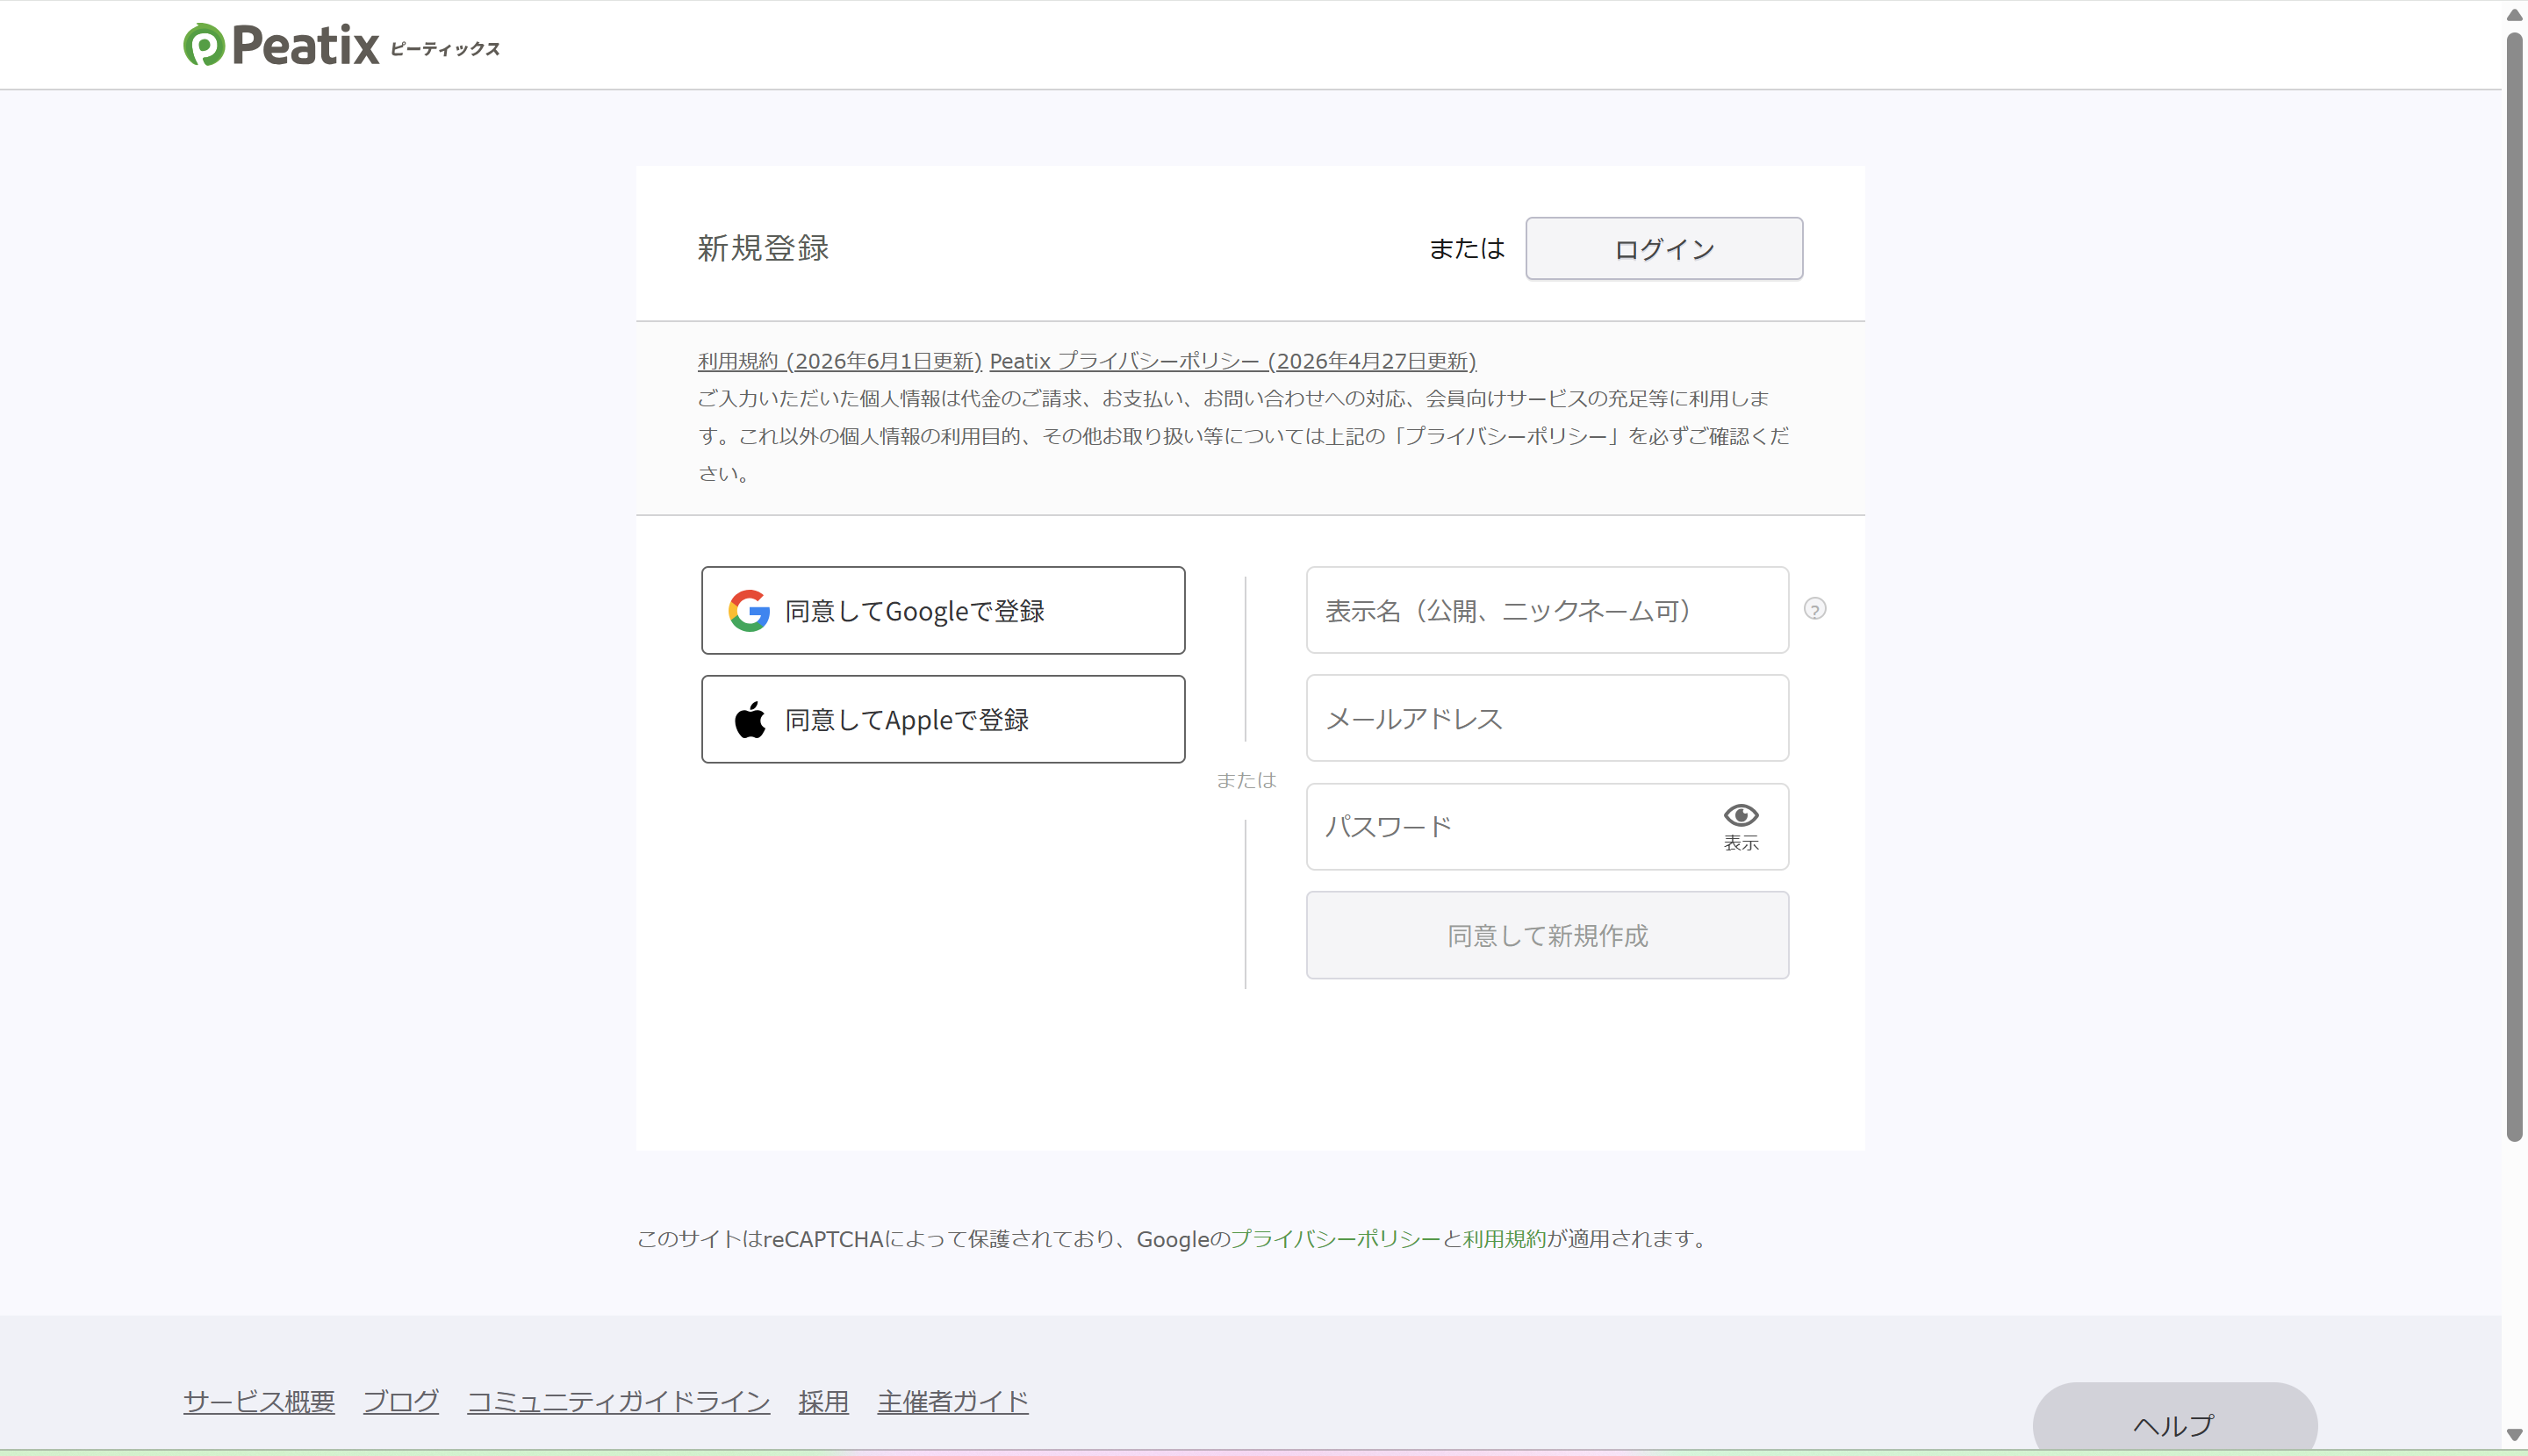Viewport: 2528px width, 1456px height.
Task: Click the vertical scrollbar thumb
Action: (x=2514, y=586)
